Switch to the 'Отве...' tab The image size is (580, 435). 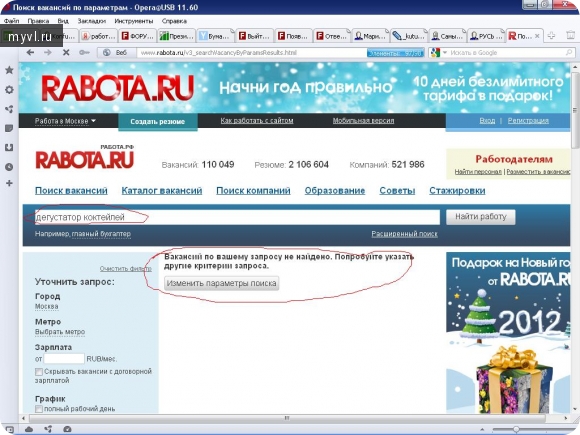pyautogui.click(x=333, y=36)
